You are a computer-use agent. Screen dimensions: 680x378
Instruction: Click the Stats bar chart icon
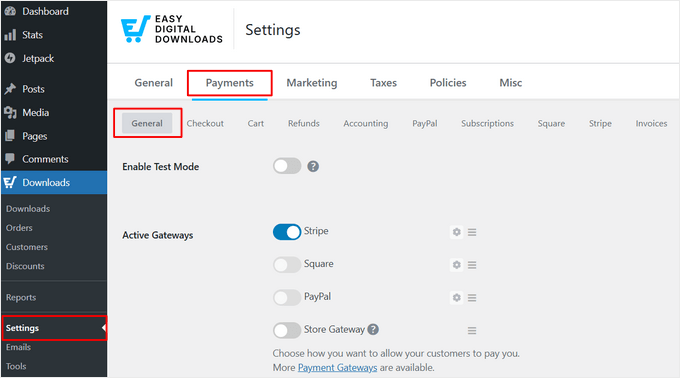[x=10, y=35]
